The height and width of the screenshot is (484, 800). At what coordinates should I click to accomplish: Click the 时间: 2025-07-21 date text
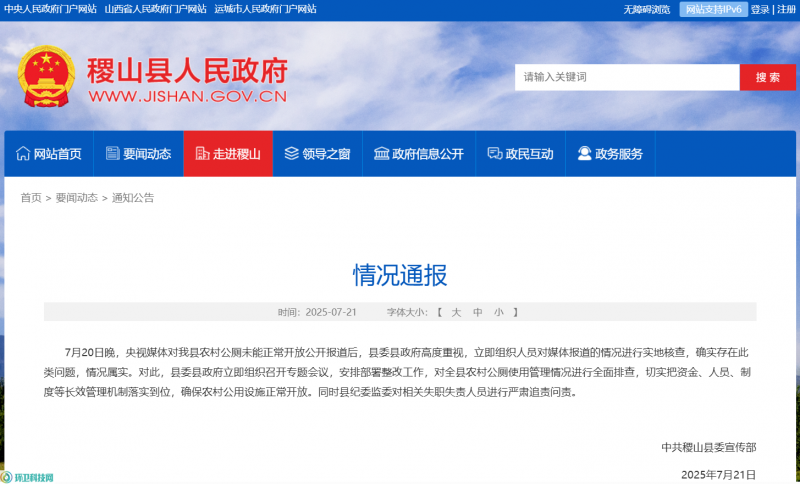tap(317, 312)
